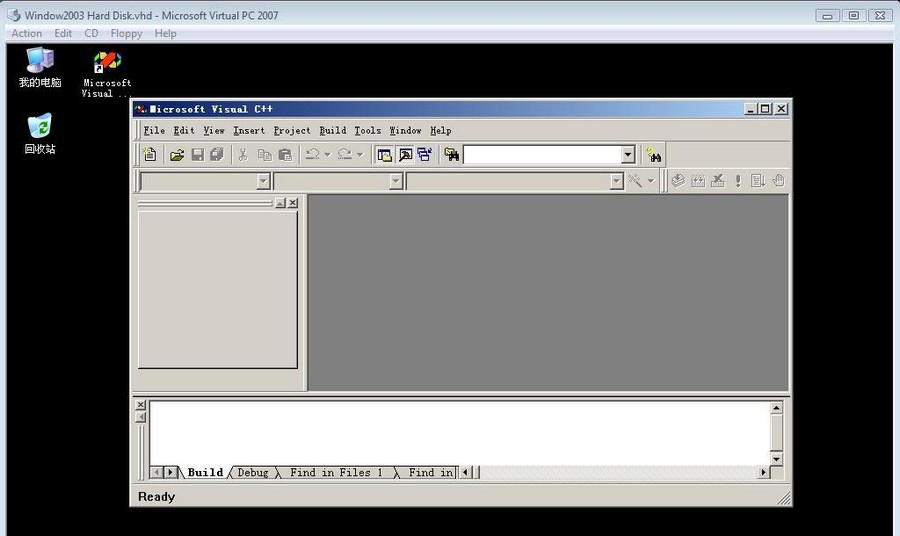Click the Copy icon in toolbar

coord(264,154)
